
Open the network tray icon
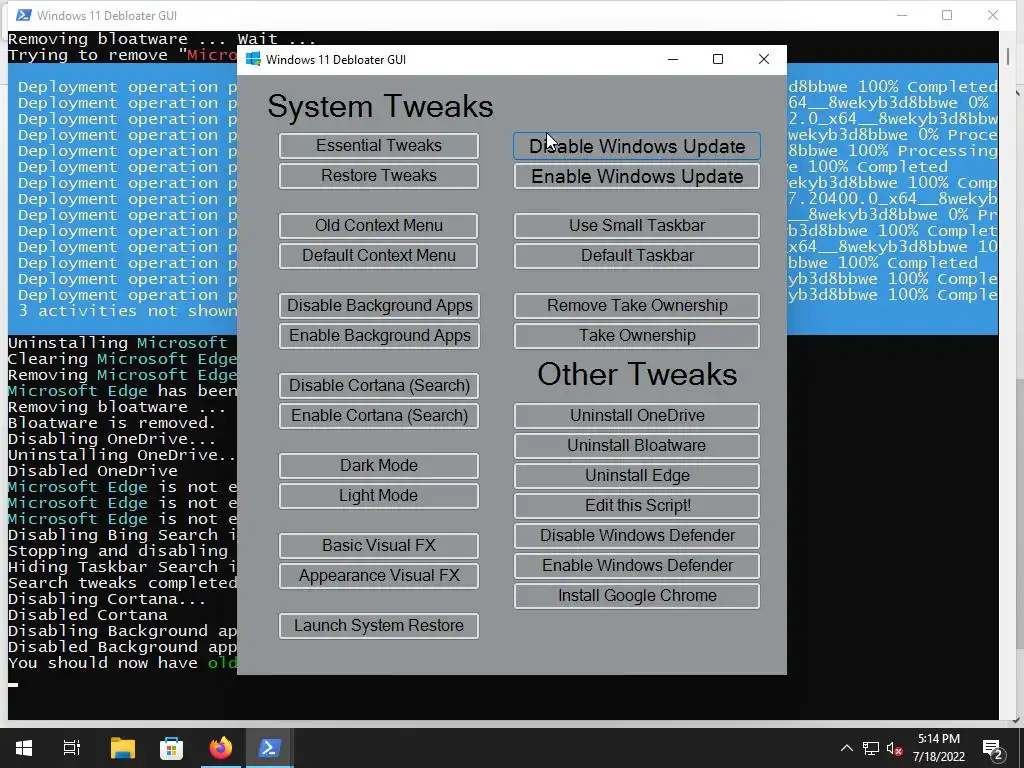871,748
